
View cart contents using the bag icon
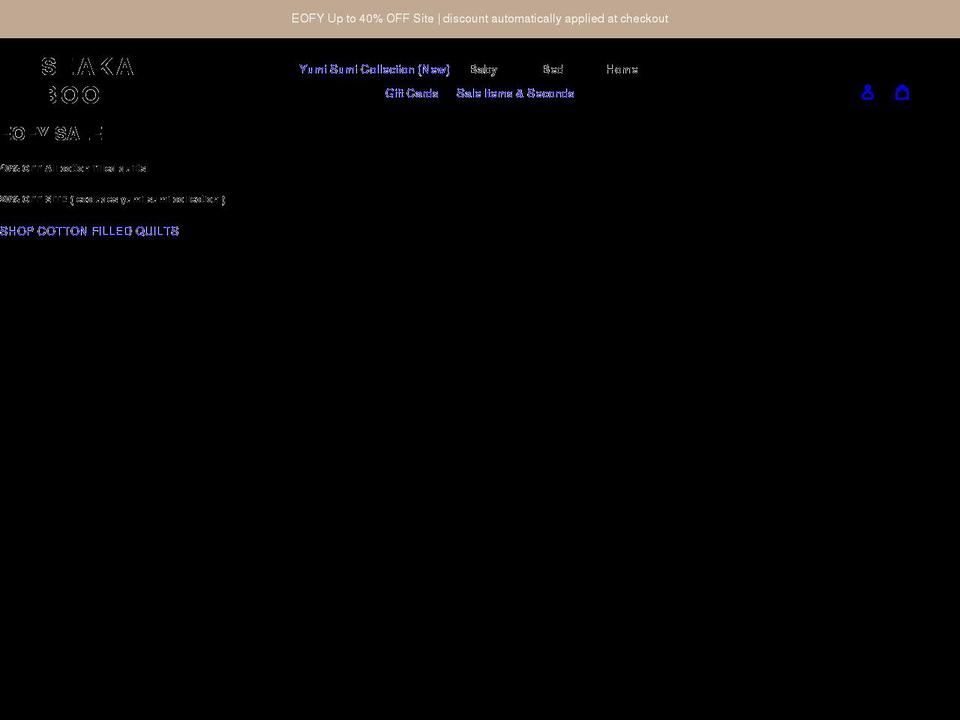[902, 92]
